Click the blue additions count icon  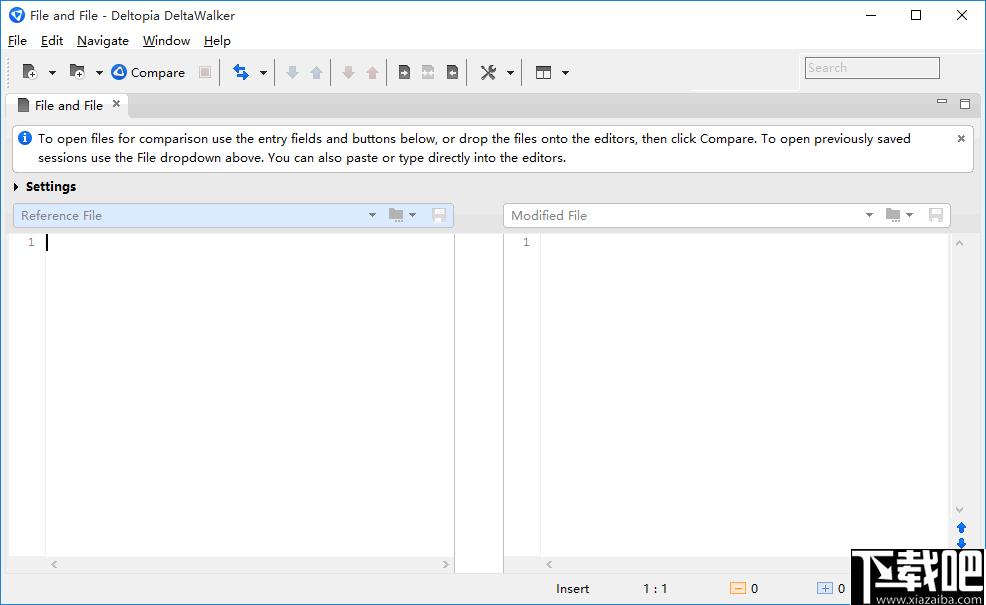coord(824,589)
